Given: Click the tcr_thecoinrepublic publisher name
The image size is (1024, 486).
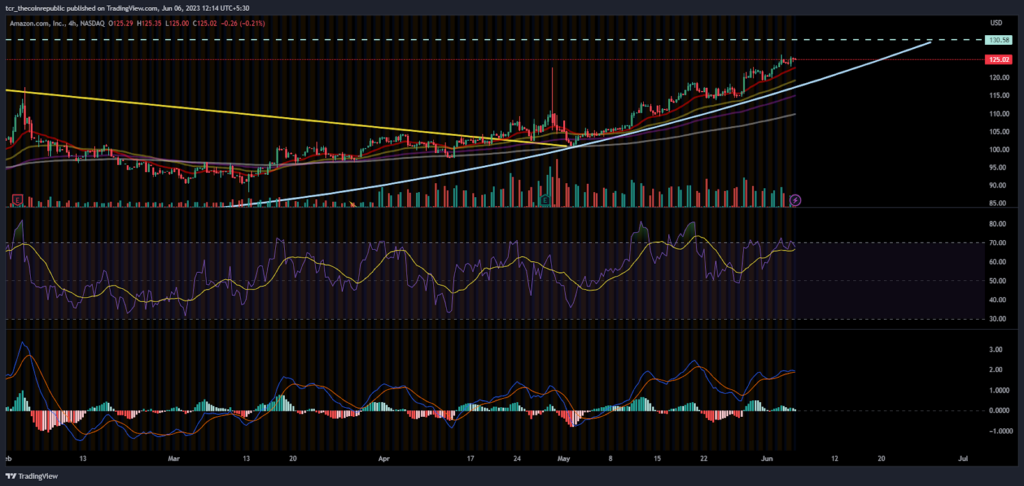Looking at the screenshot, I should click(x=37, y=7).
